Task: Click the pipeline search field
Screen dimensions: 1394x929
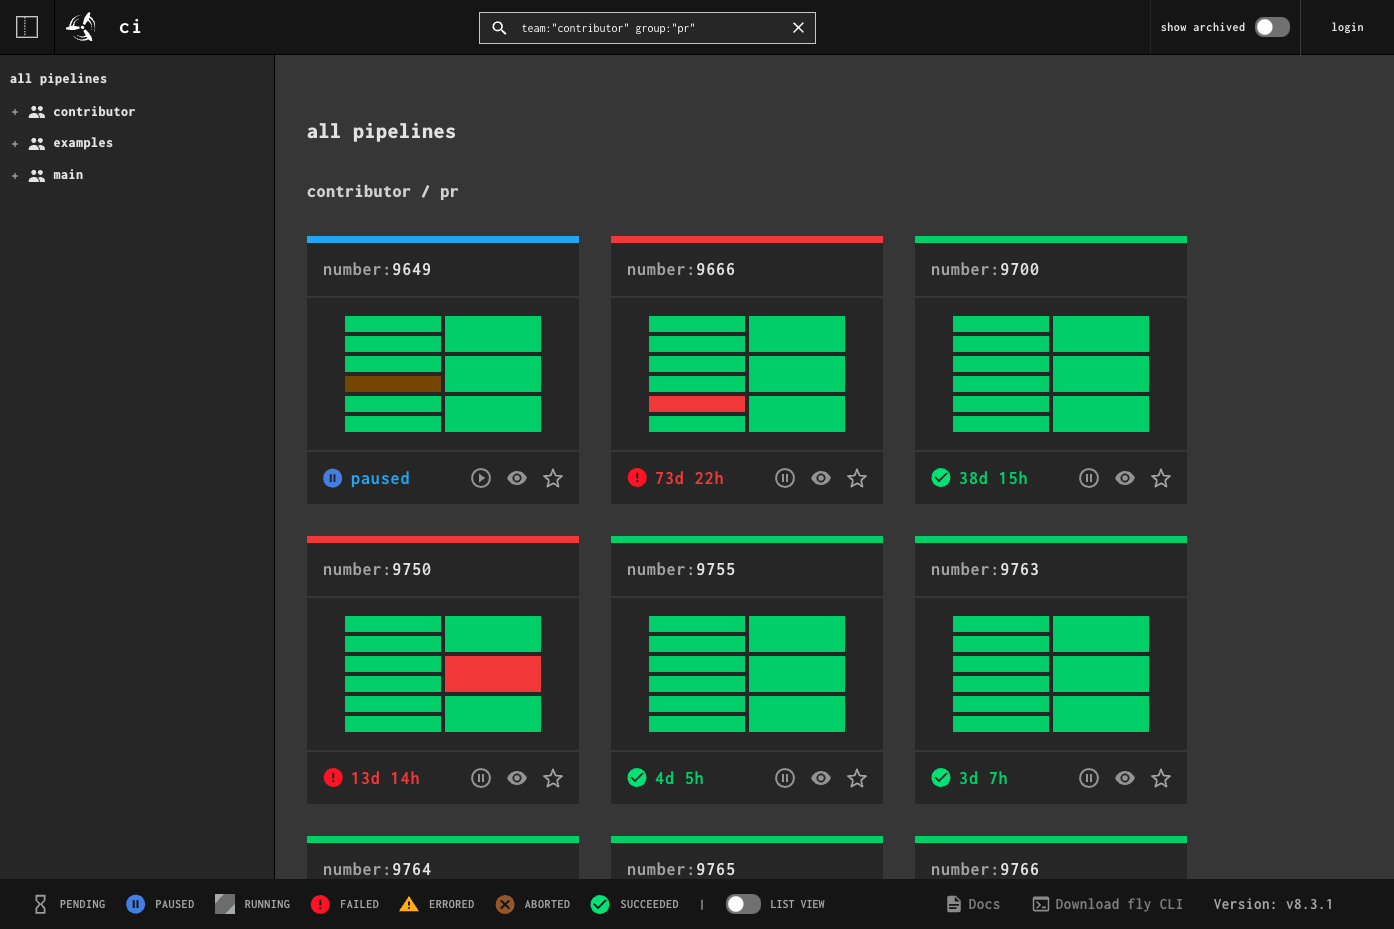Action: (x=647, y=28)
